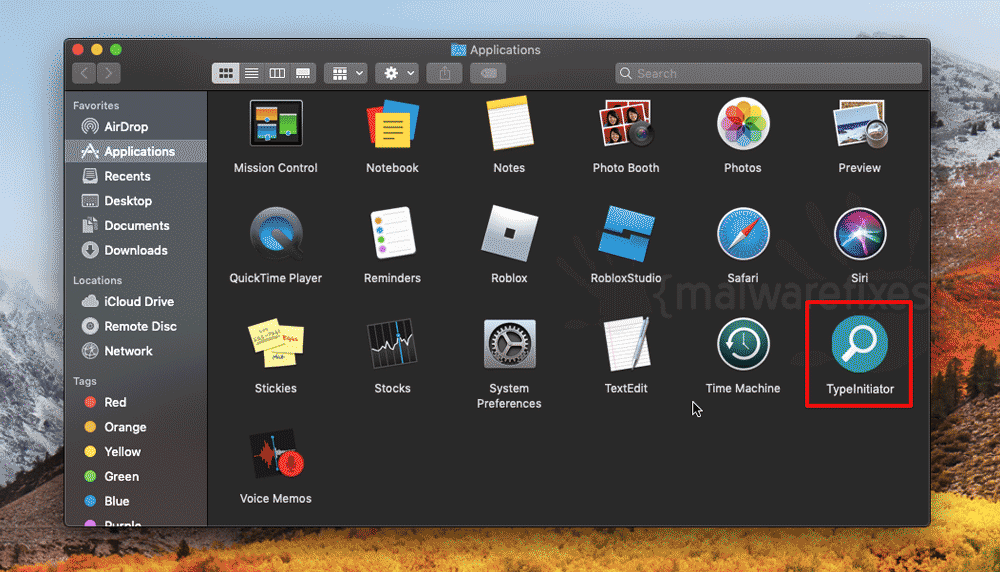This screenshot has height=572, width=1000.
Task: Go back with the back arrow
Action: pyautogui.click(x=84, y=73)
